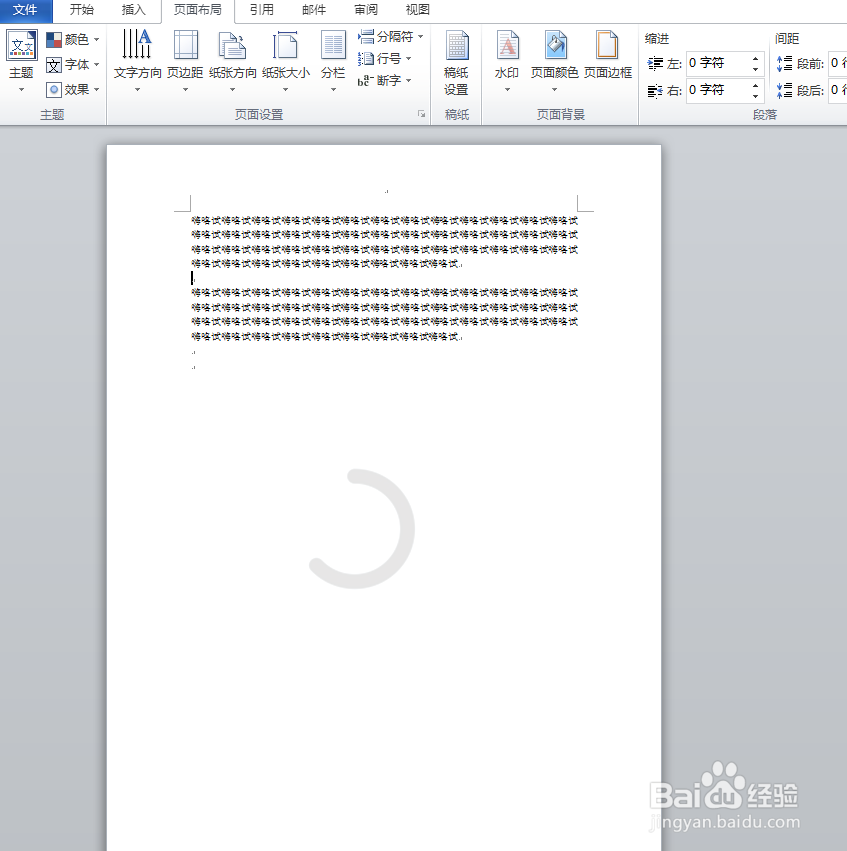Expand the Themes (主题) dropdown arrow

(22, 90)
